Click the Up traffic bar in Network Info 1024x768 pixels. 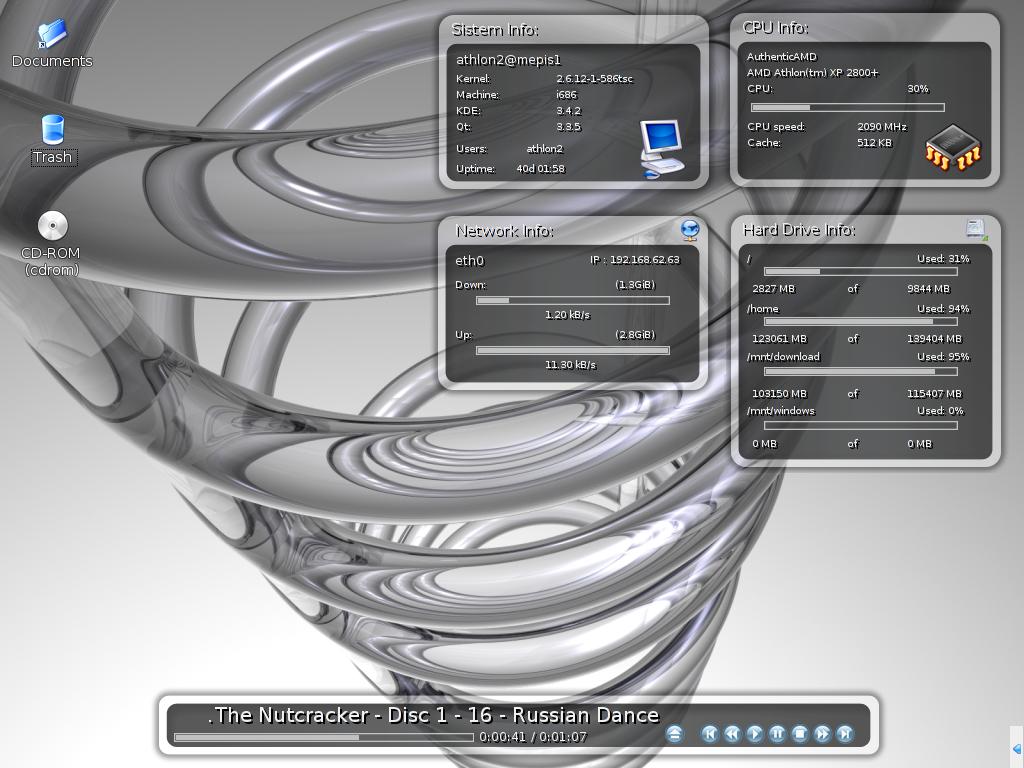(x=573, y=351)
